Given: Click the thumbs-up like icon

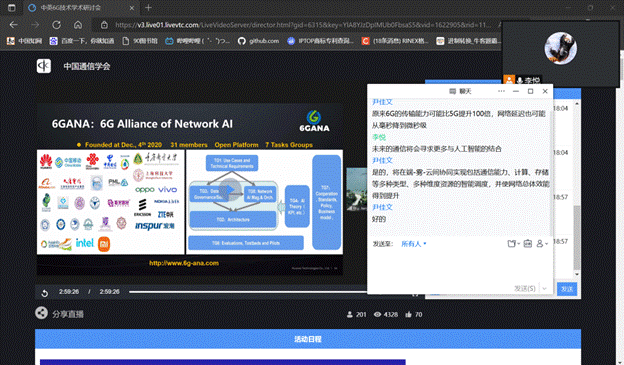Looking at the screenshot, I should (408, 314).
